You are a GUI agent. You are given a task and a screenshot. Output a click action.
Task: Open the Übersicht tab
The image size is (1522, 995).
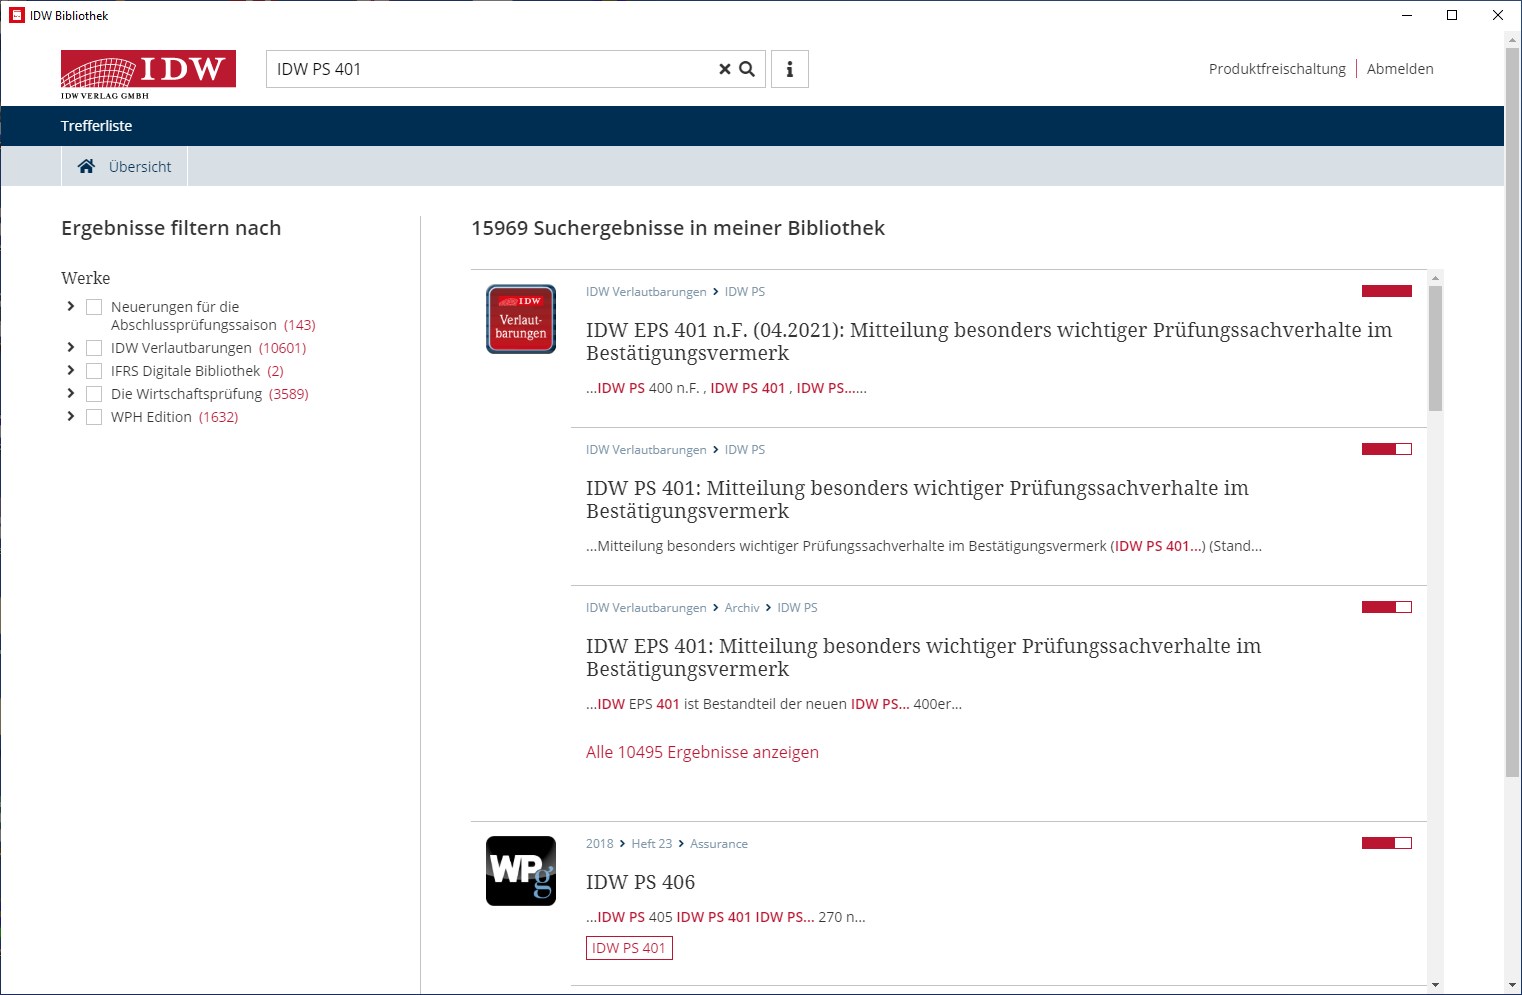tap(125, 166)
